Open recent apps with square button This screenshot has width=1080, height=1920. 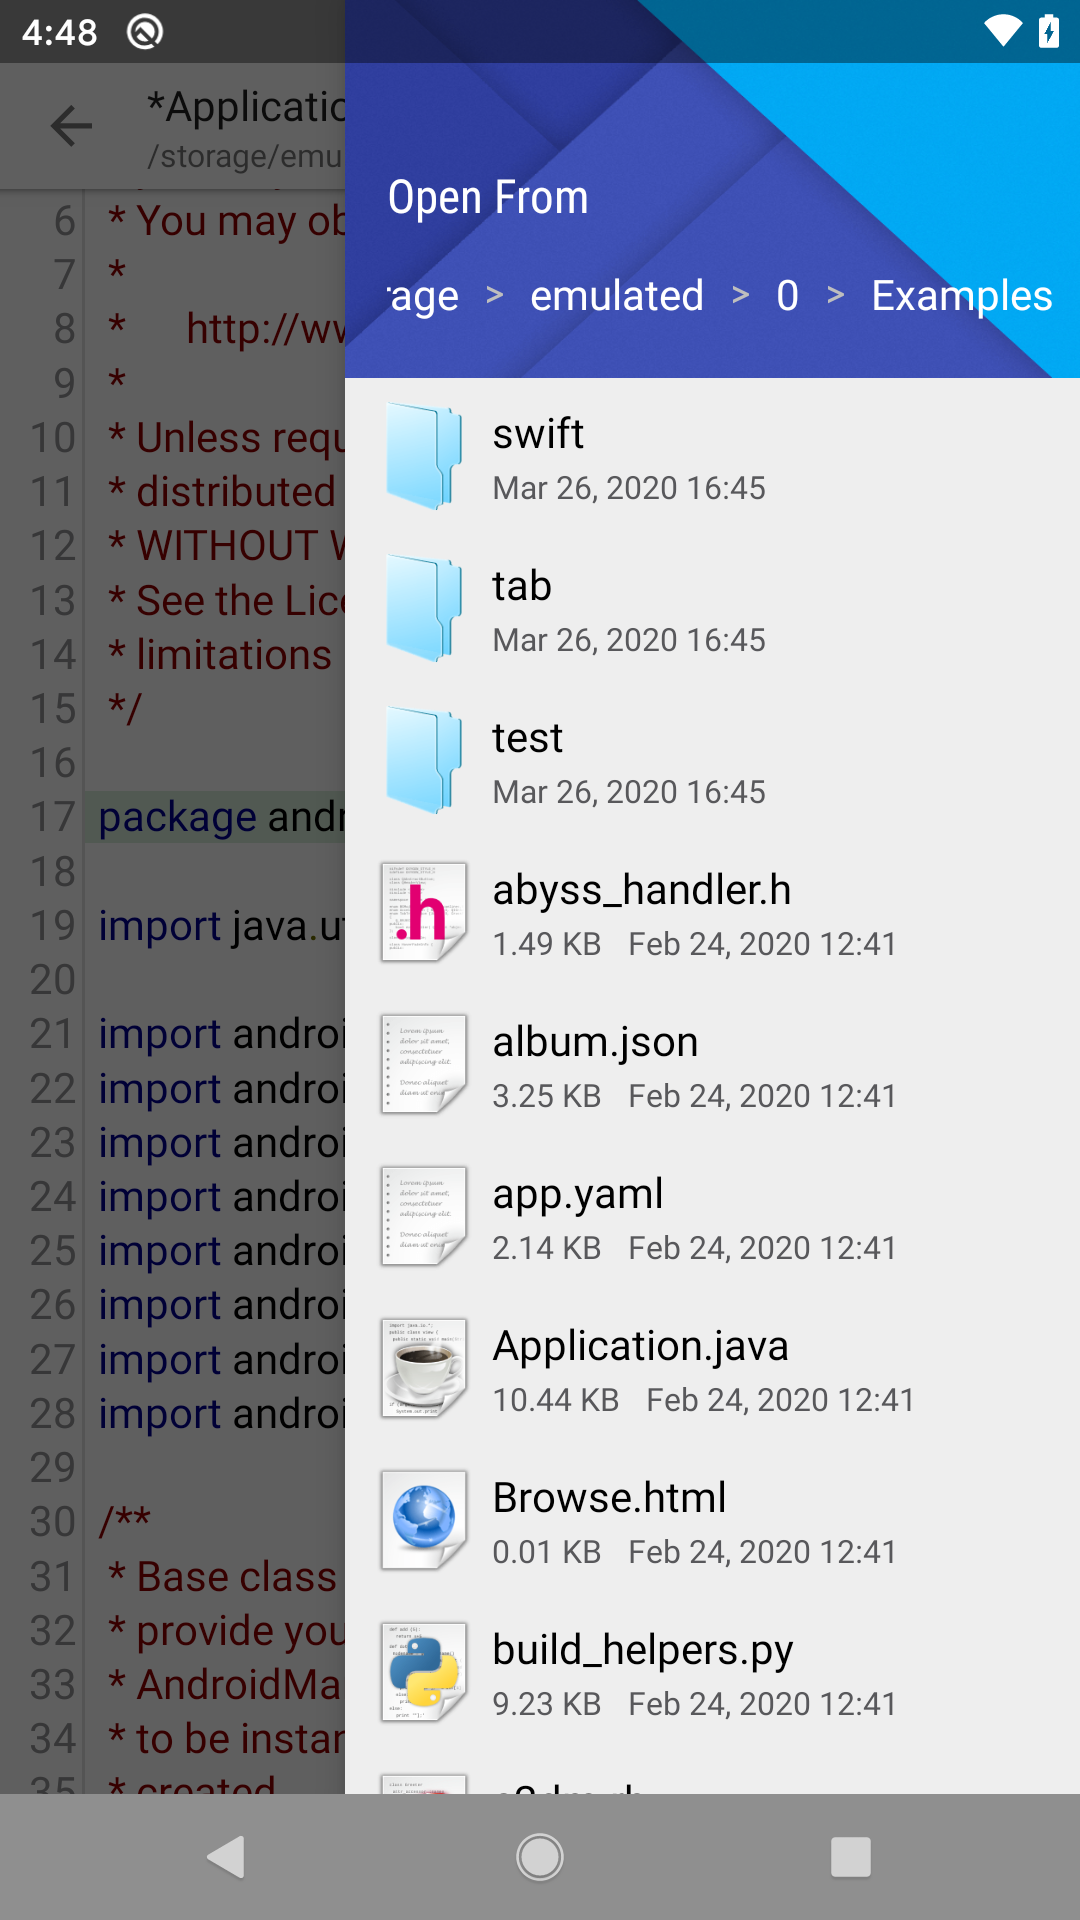tap(850, 1857)
